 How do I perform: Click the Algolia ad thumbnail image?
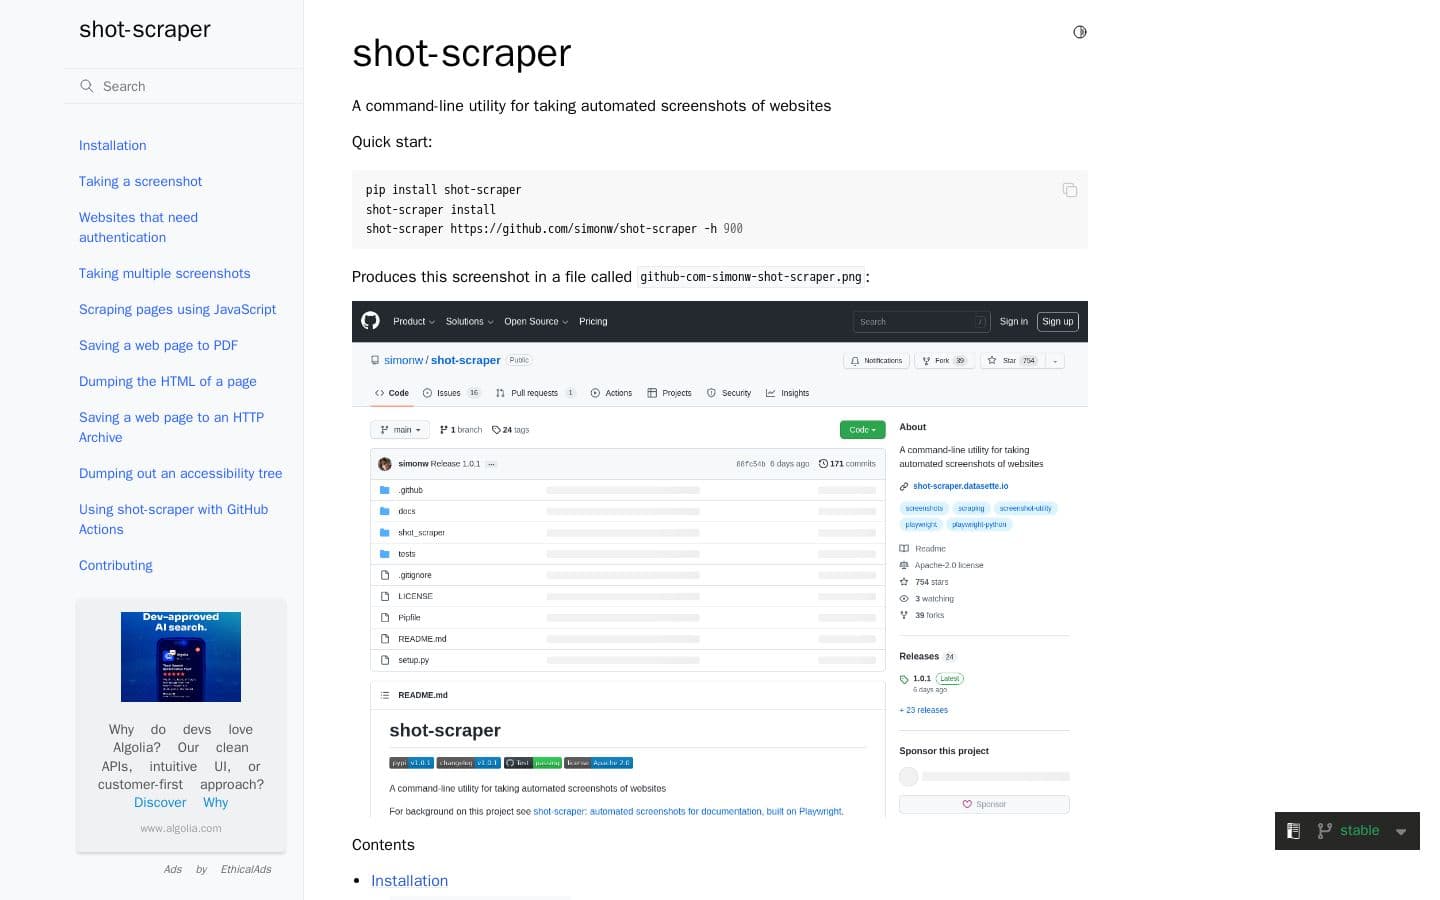click(181, 656)
